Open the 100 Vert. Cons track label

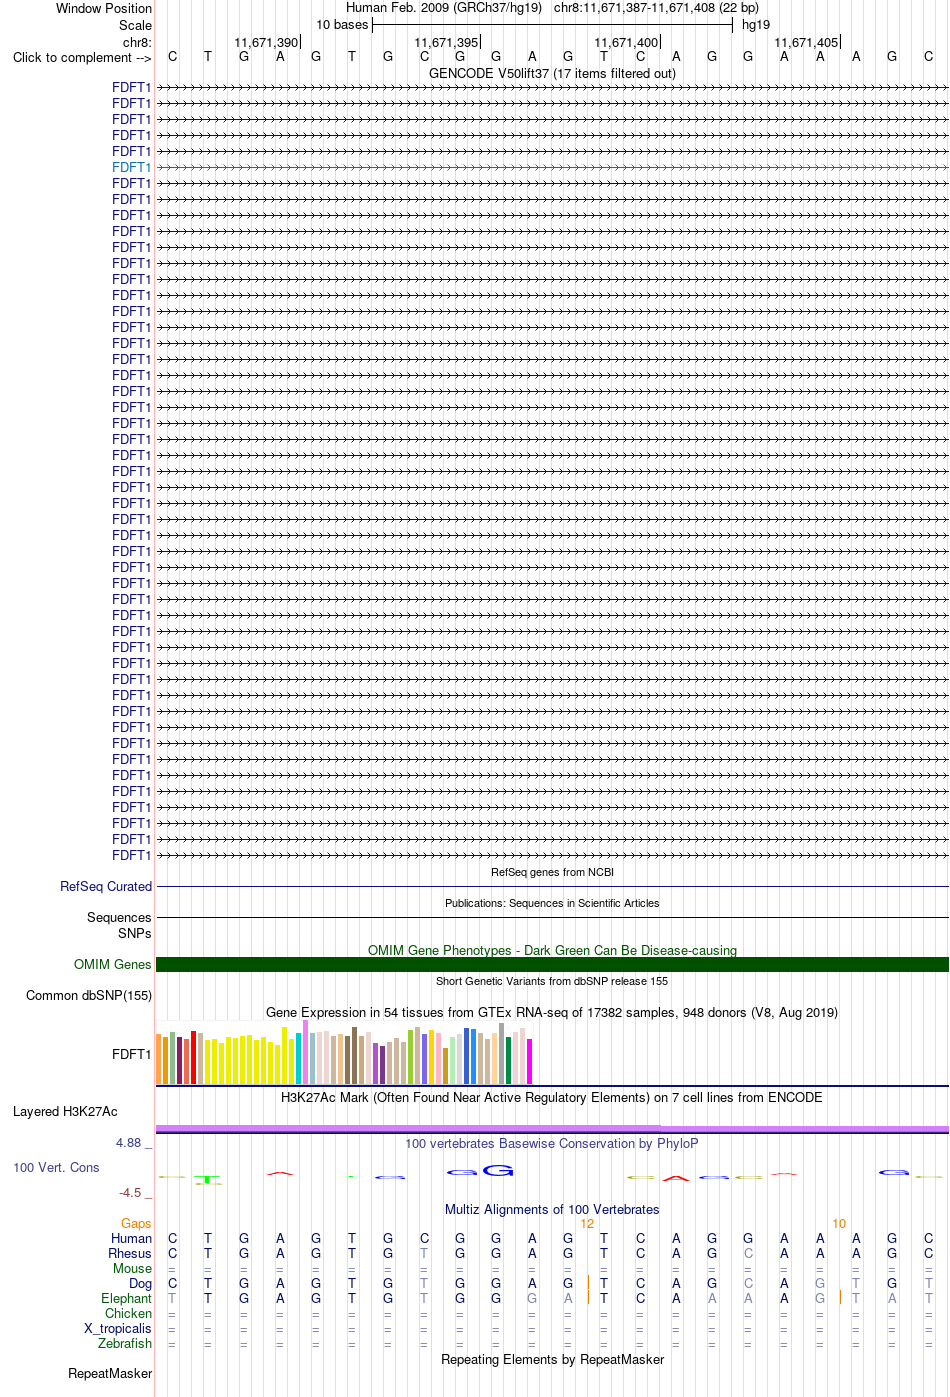coord(56,1167)
